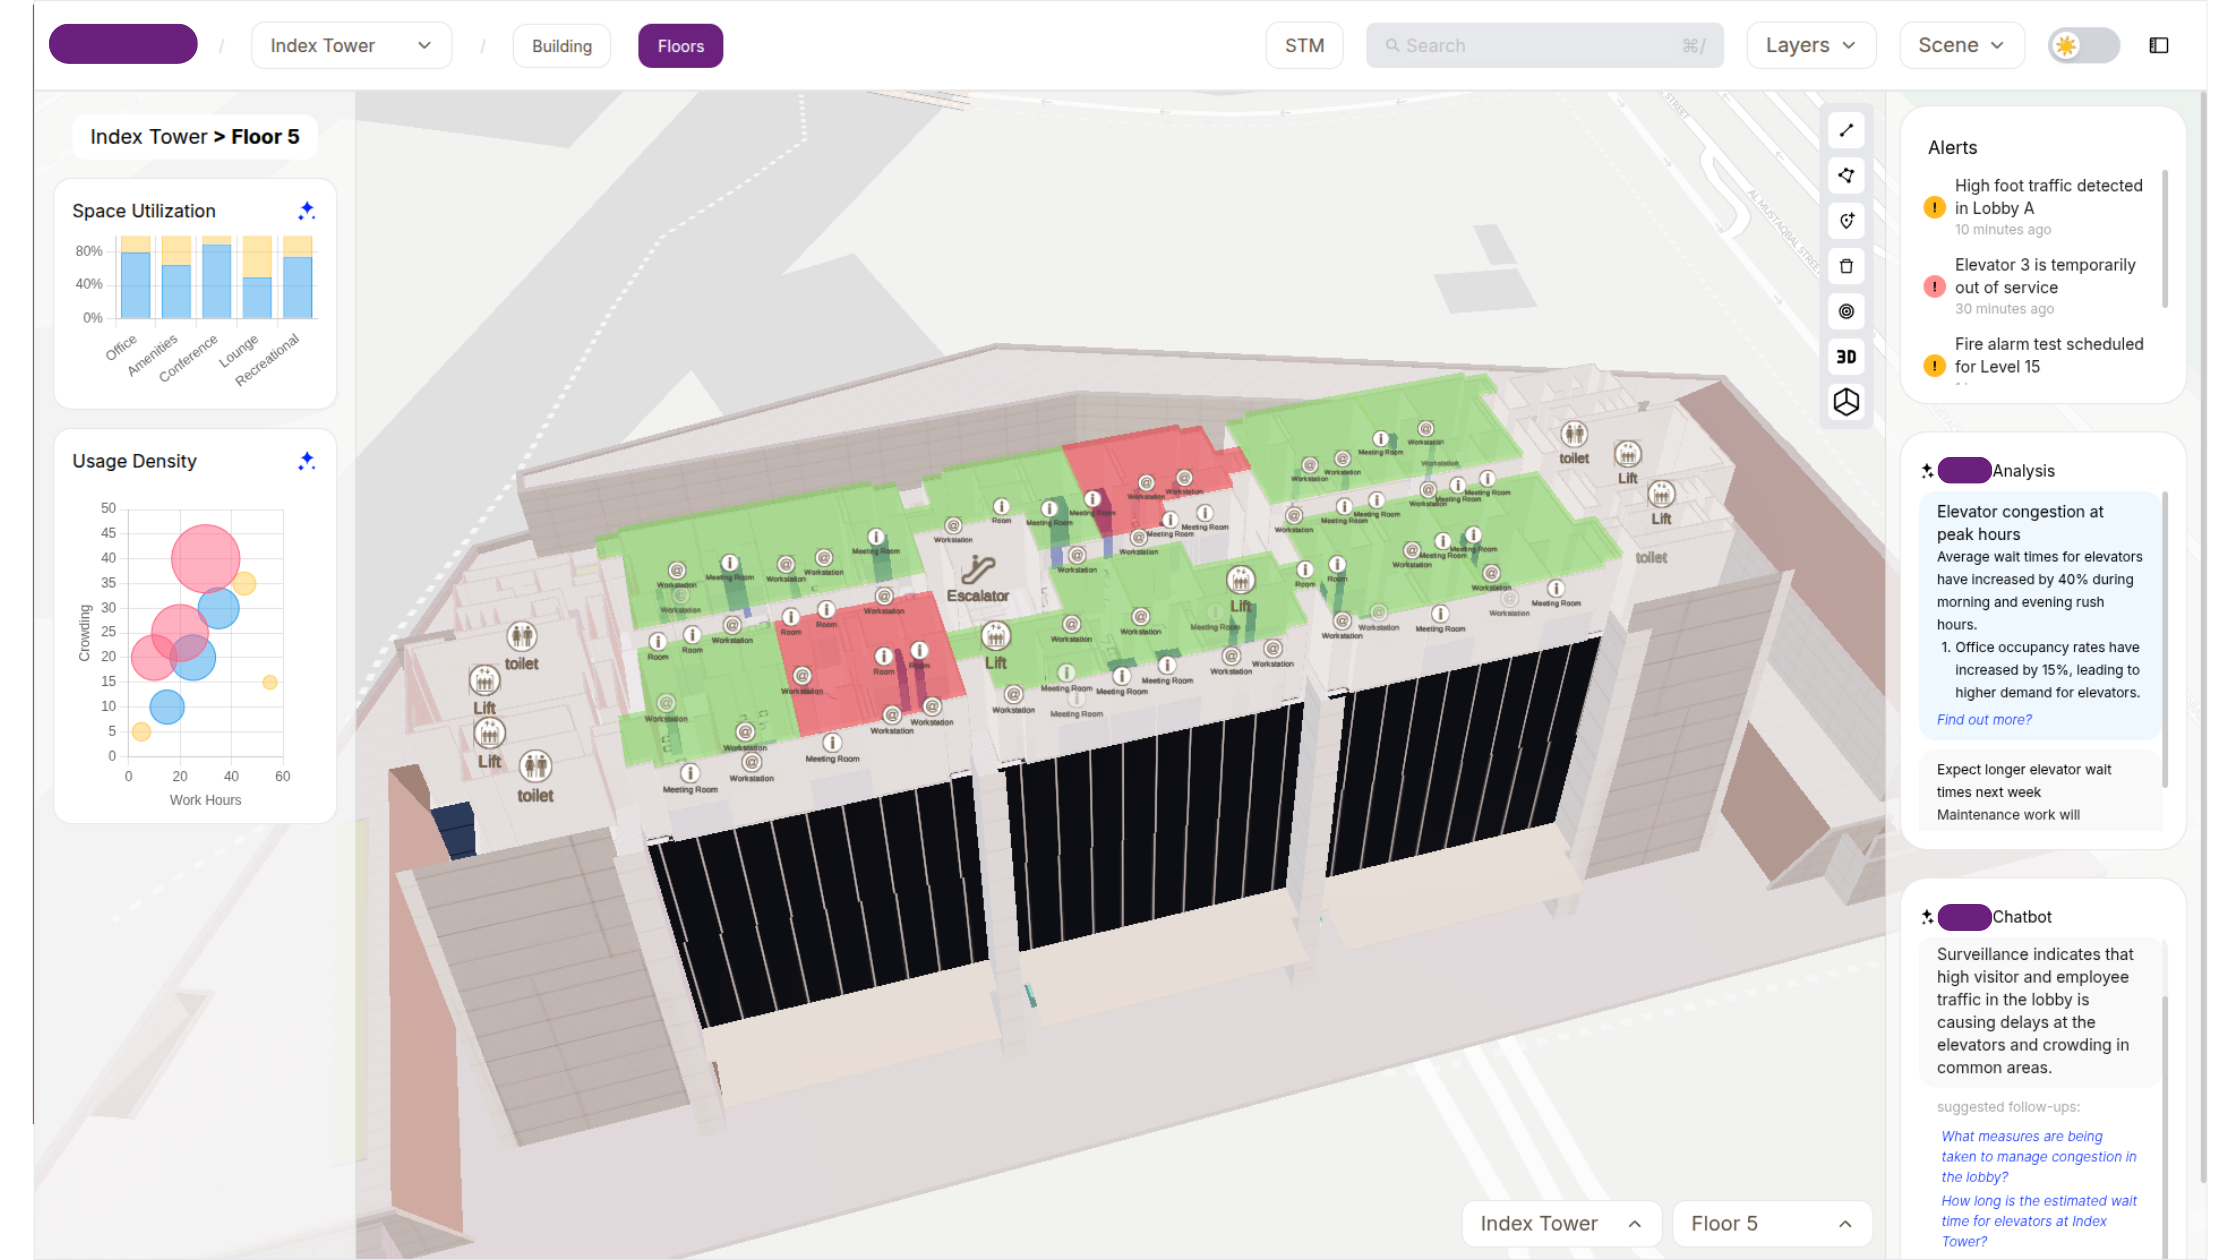Open 'Elevator congestion at peak hours' analysis card
The width and height of the screenshot is (2240, 1260).
pos(2039,615)
